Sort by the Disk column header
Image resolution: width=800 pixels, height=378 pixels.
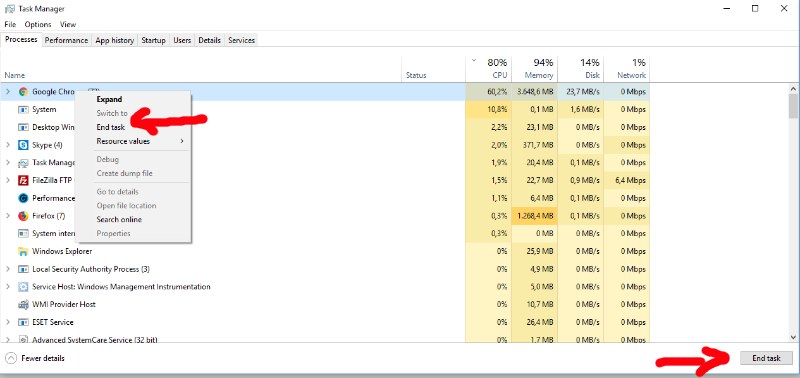[580, 69]
